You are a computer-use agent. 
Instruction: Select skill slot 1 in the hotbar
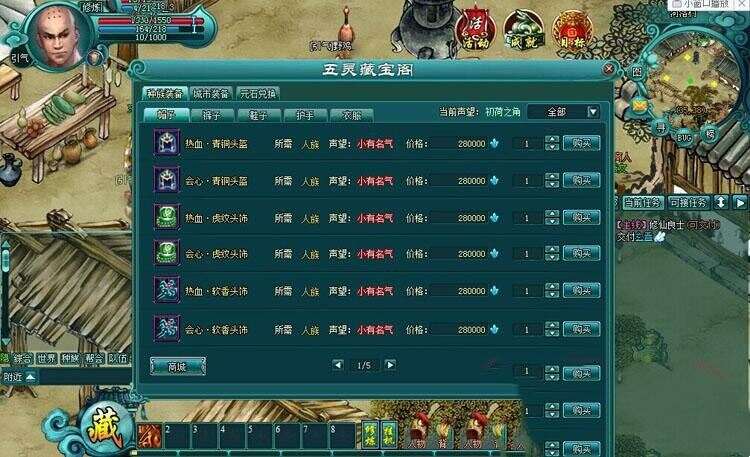(x=149, y=435)
